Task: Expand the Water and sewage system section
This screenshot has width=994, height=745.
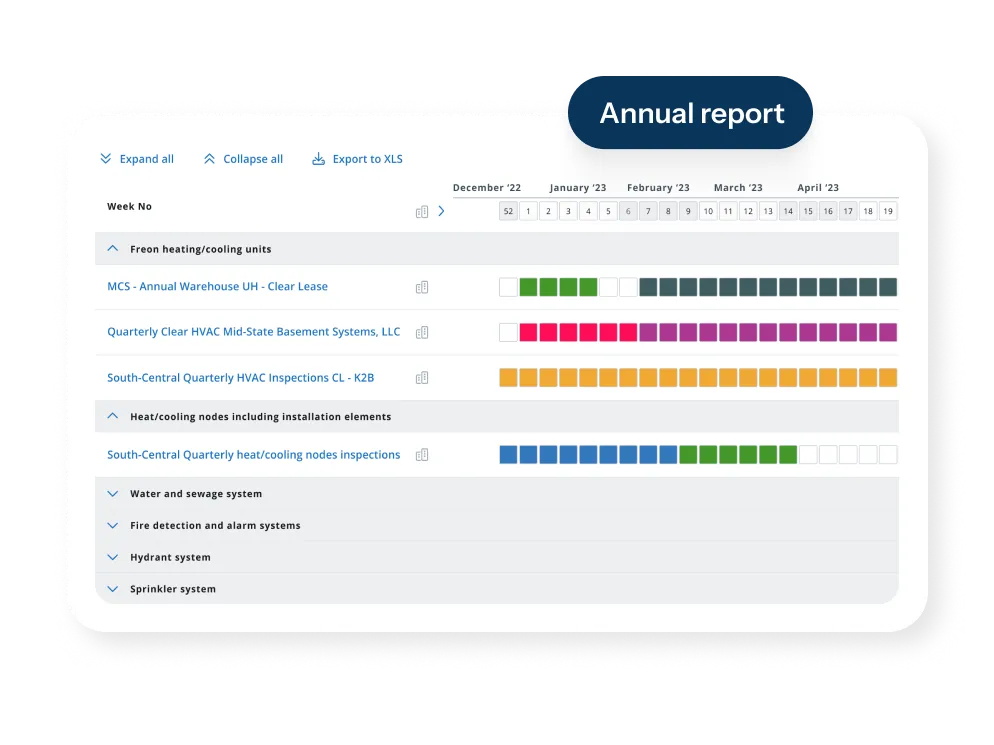Action: [x=113, y=493]
